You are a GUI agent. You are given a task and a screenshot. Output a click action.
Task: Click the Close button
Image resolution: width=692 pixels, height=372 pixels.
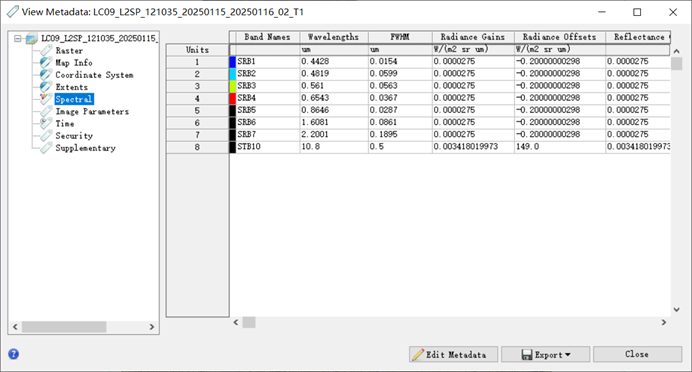(x=637, y=354)
